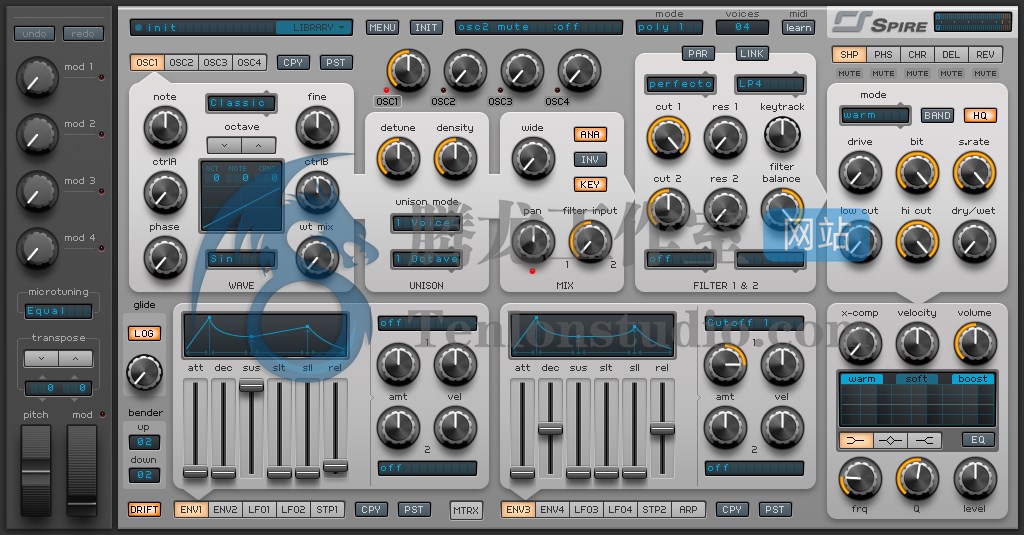Toggle the DRIFT button
Viewport: 1024px width, 535px height.
tap(144, 510)
